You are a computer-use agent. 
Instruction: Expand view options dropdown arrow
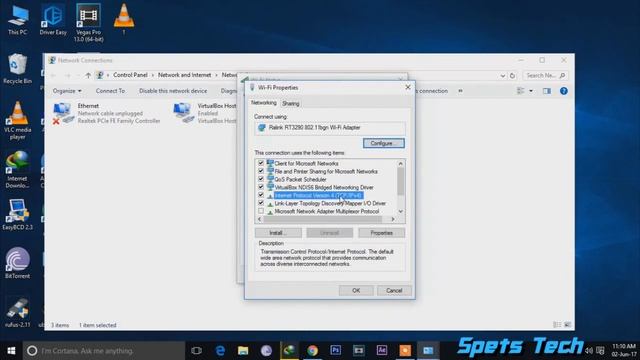pos(531,91)
